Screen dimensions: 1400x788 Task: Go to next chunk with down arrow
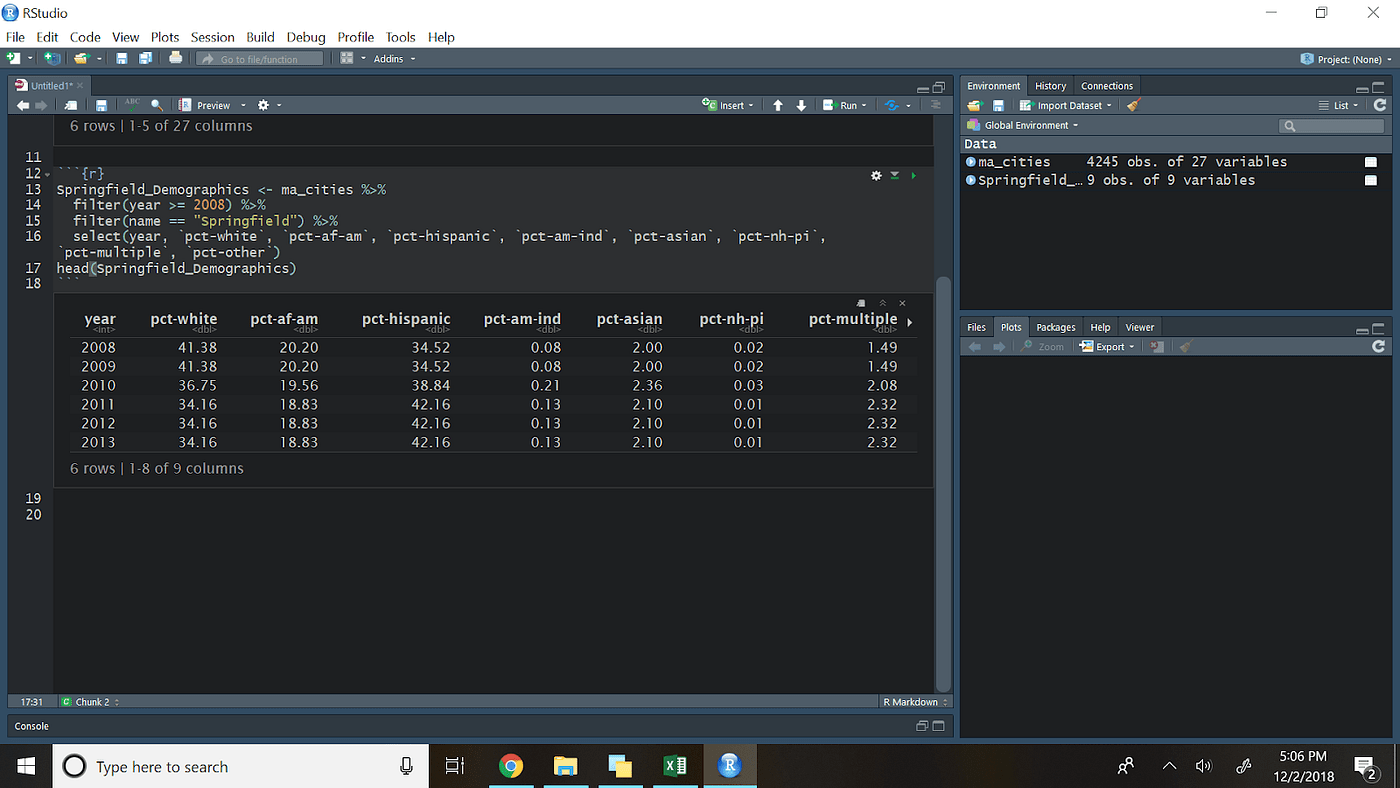tap(801, 105)
